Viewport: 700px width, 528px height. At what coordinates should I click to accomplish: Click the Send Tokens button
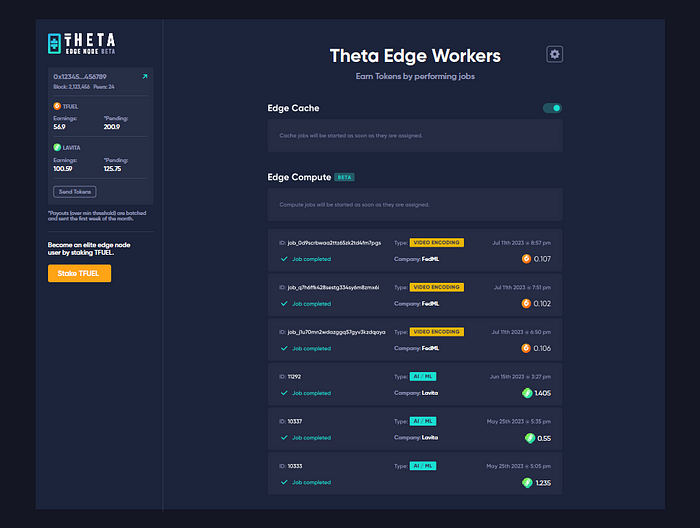[x=75, y=192]
